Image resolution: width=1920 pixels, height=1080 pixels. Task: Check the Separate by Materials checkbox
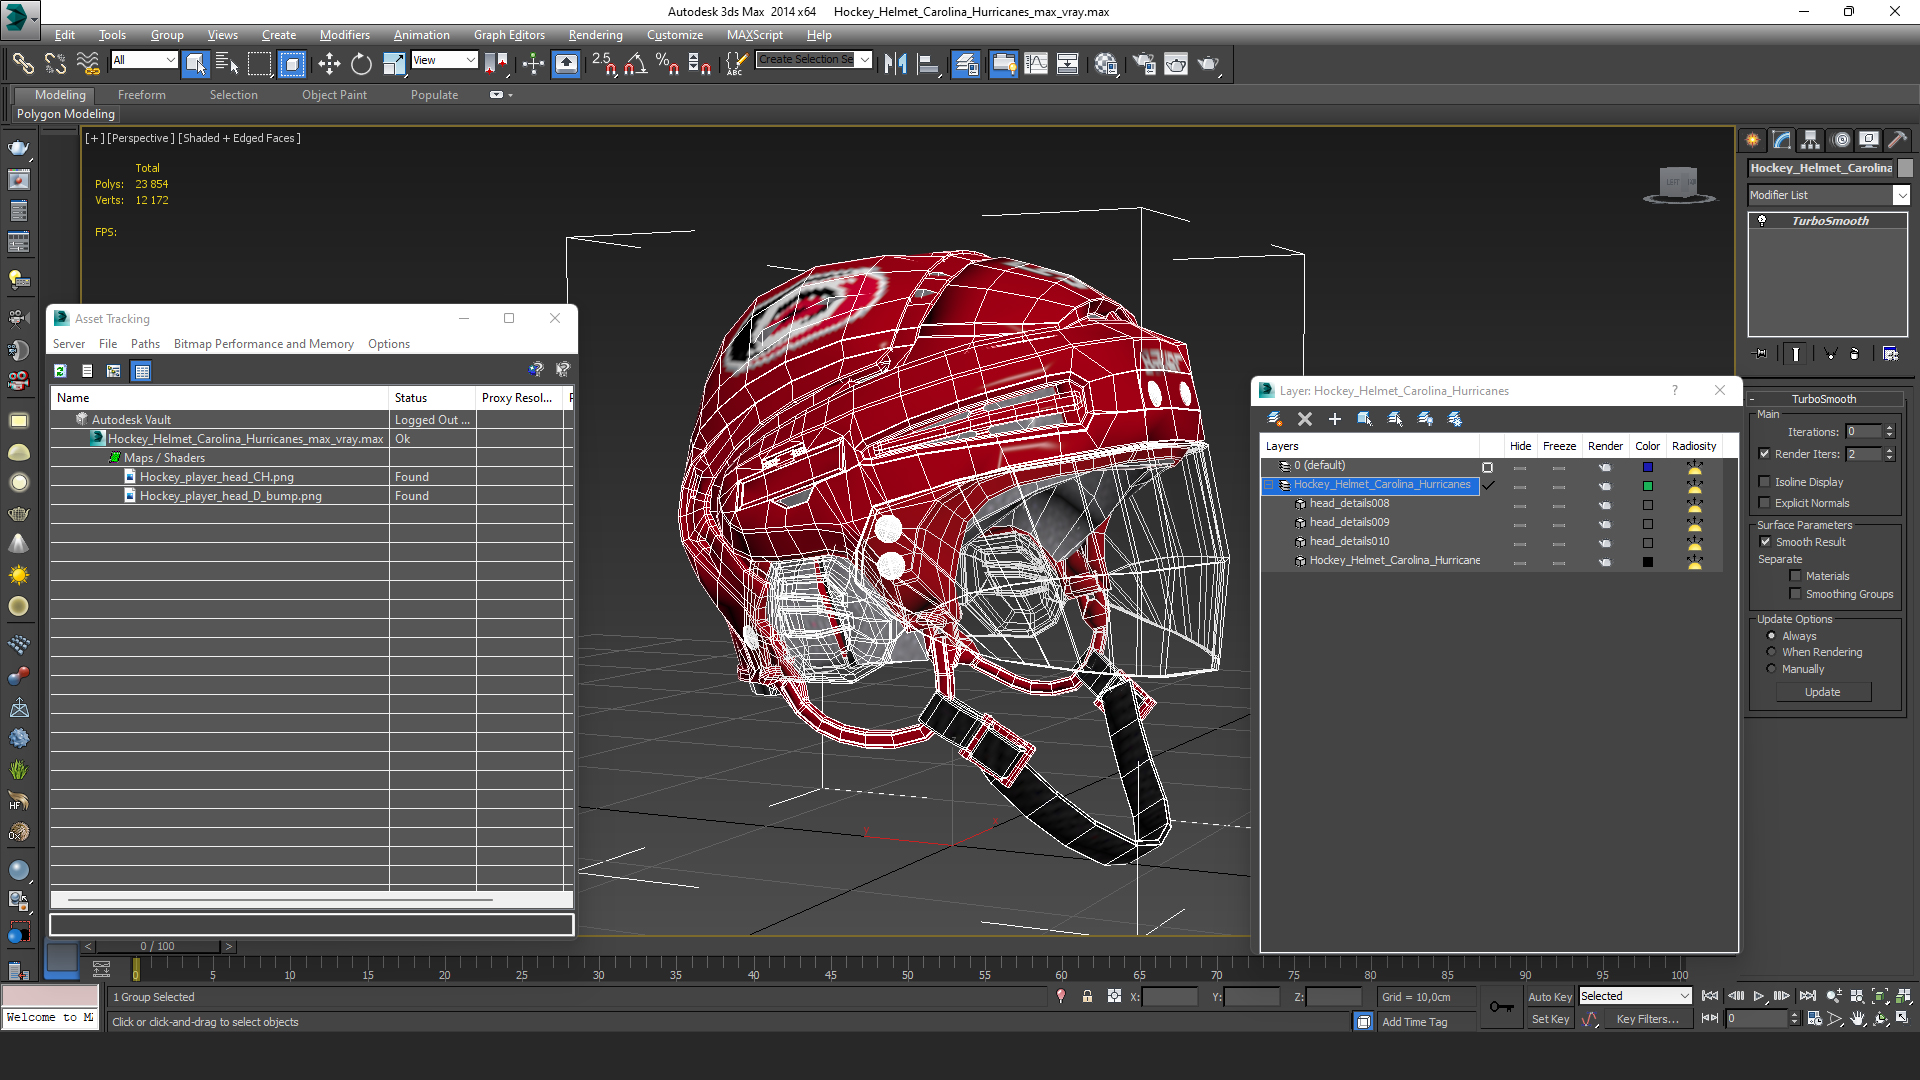(1795, 576)
